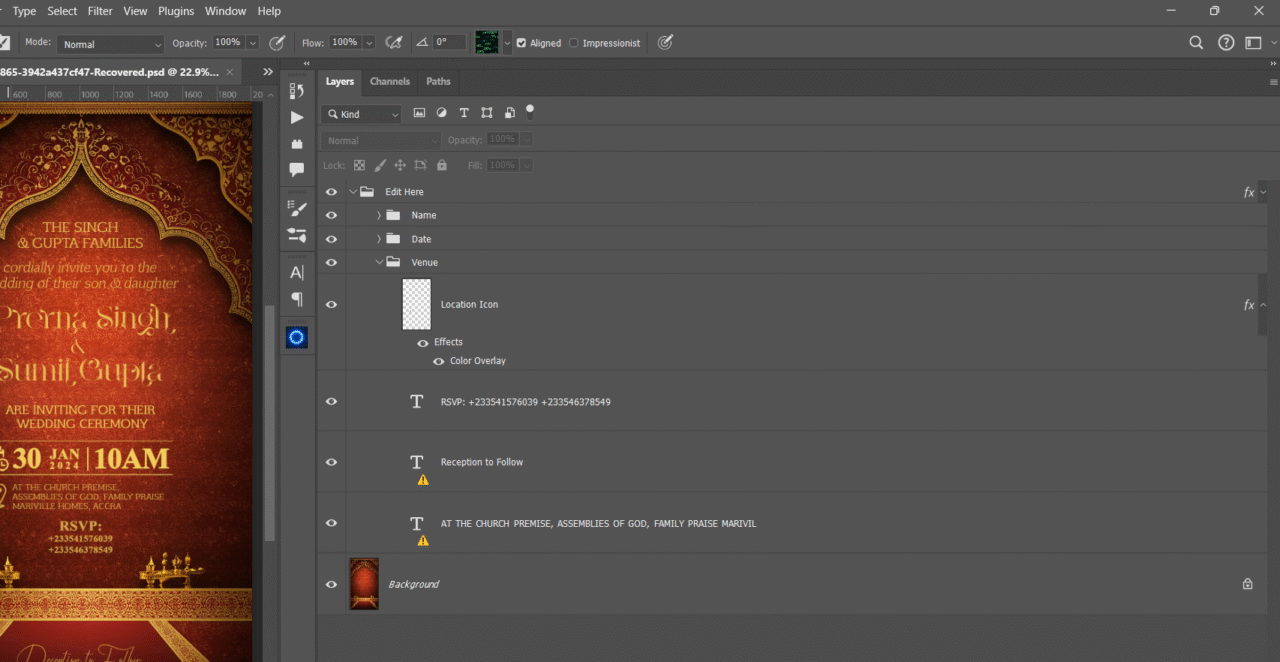The height and width of the screenshot is (662, 1280).
Task: Filter for adjustment layers icon
Action: (x=441, y=114)
